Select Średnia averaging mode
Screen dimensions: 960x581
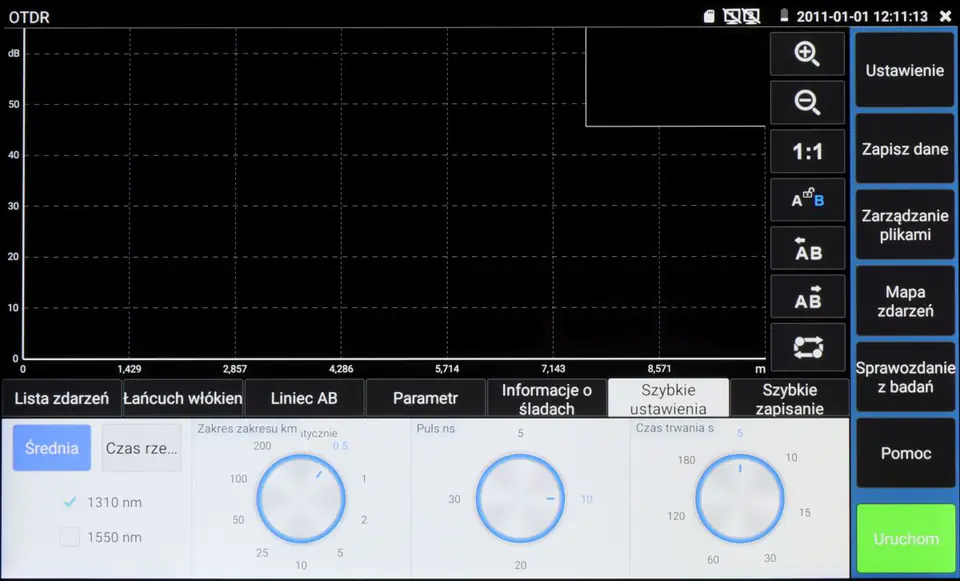[x=51, y=448]
